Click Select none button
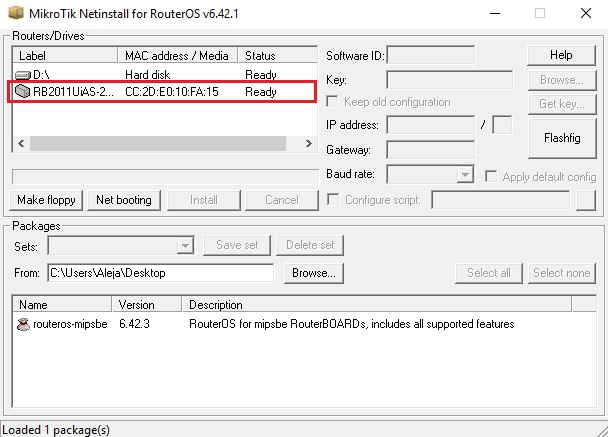This screenshot has width=608, height=437. coord(561,273)
